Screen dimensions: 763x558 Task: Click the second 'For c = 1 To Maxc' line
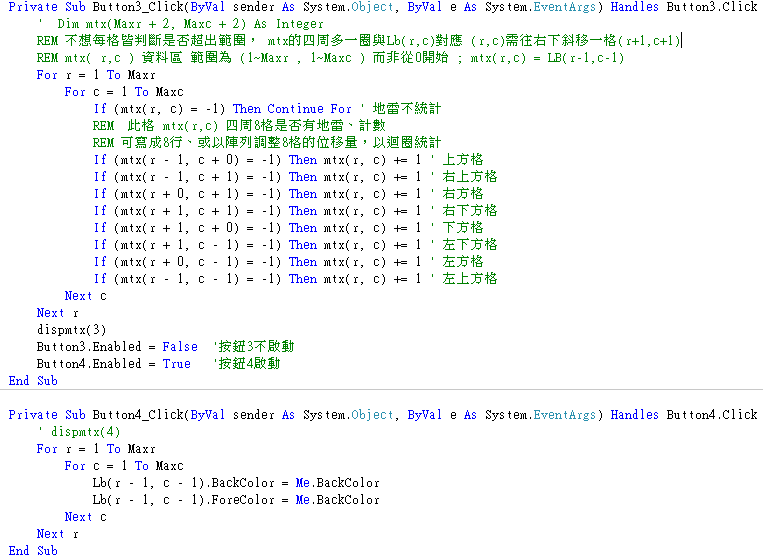point(124,466)
